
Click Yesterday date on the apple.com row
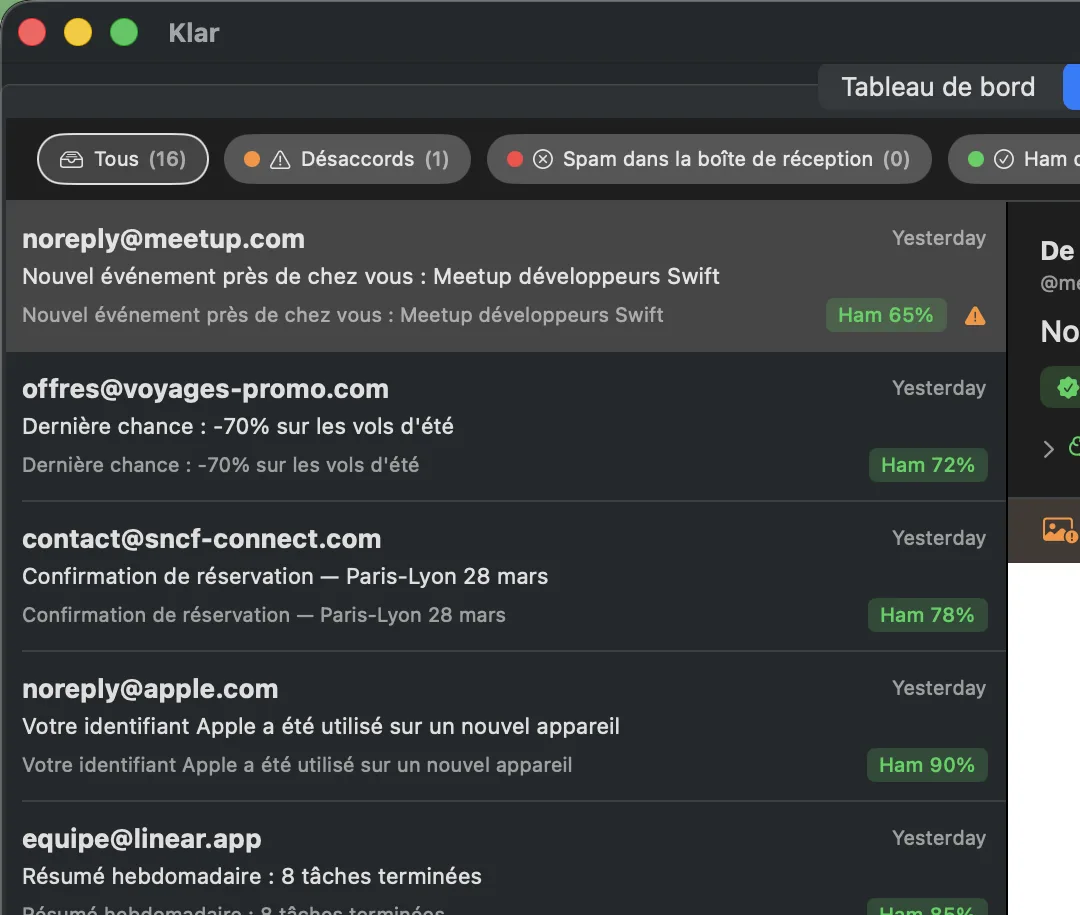click(939, 688)
